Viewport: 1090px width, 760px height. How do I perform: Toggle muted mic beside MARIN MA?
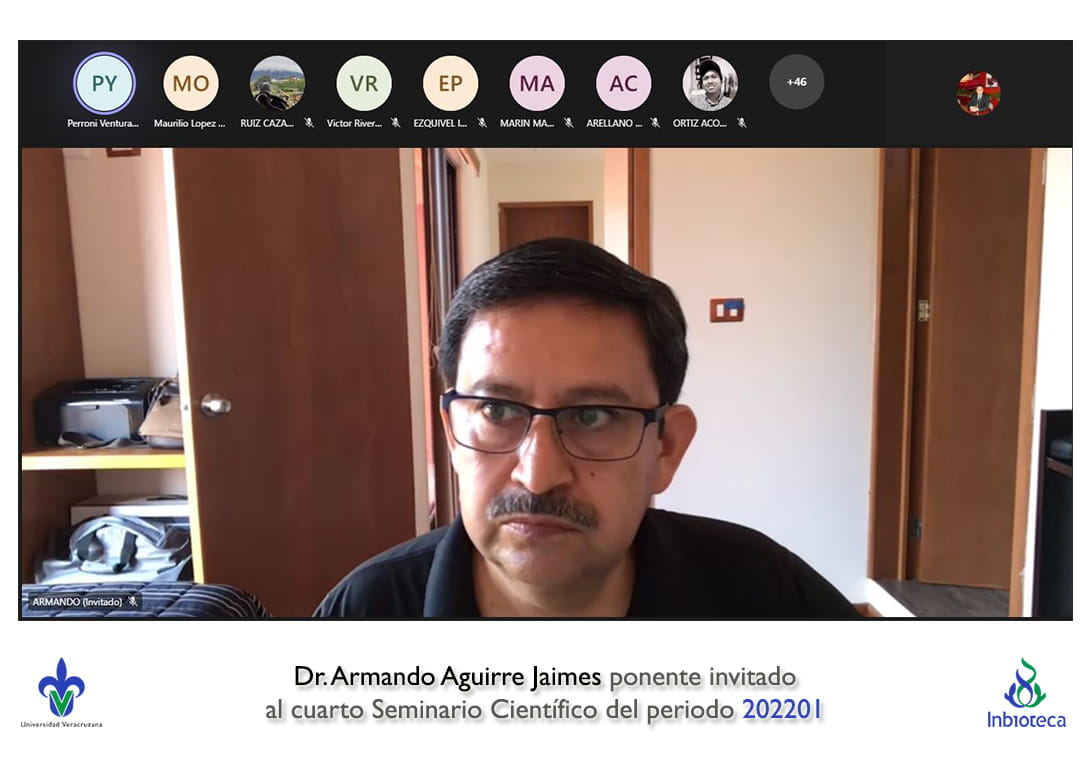click(x=568, y=123)
